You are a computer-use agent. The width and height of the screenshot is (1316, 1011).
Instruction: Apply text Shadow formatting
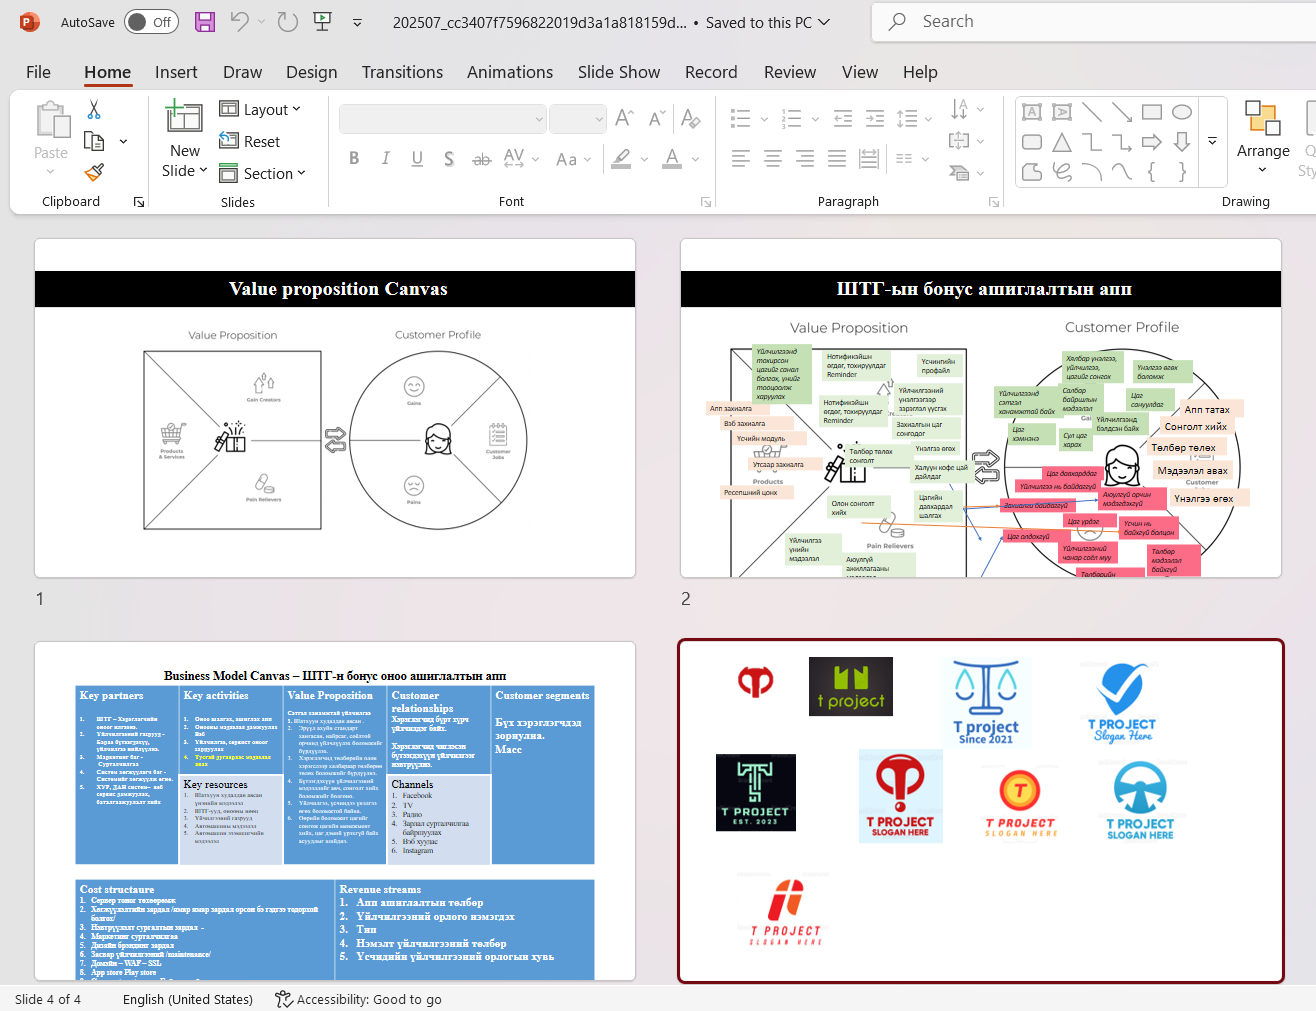click(x=449, y=158)
